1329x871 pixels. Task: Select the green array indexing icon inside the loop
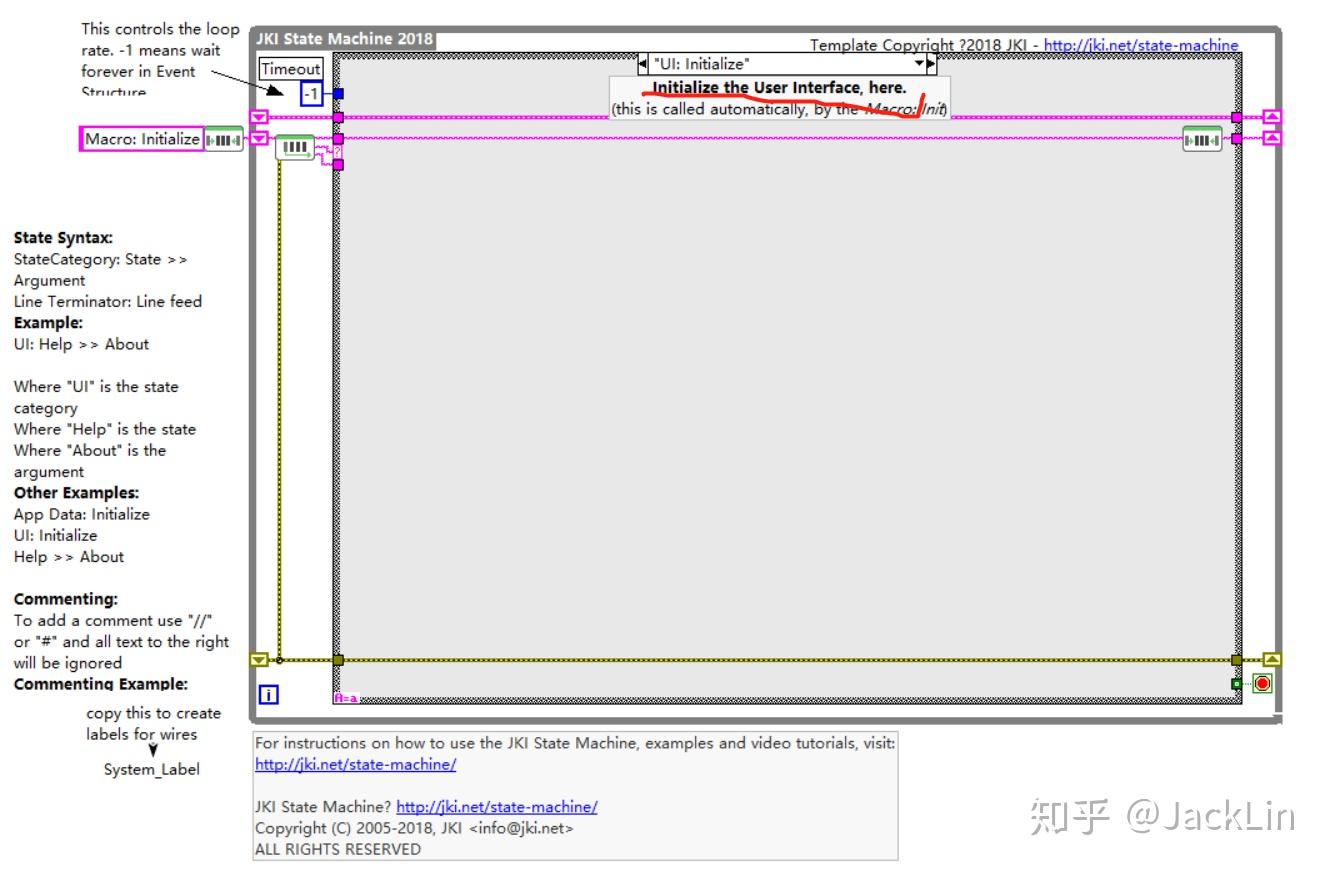coord(296,147)
